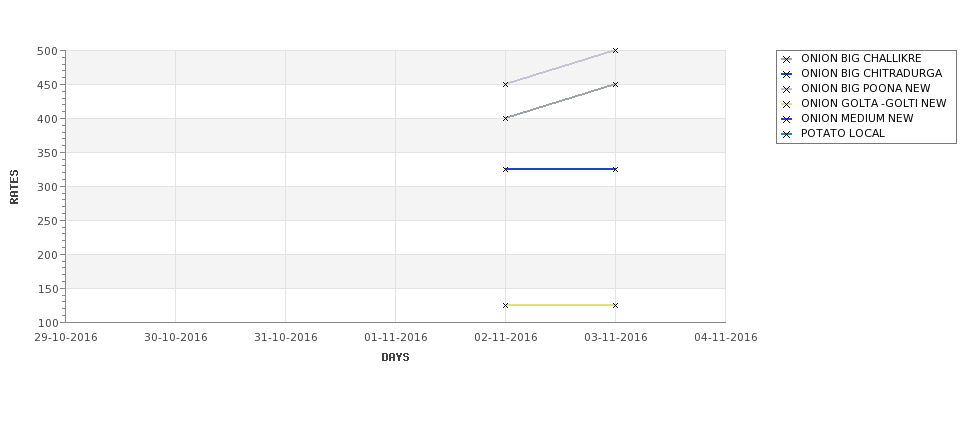This screenshot has width=975, height=429.
Task: Click yellow line marker at 125 on 03-11-2016
Action: pos(616,305)
